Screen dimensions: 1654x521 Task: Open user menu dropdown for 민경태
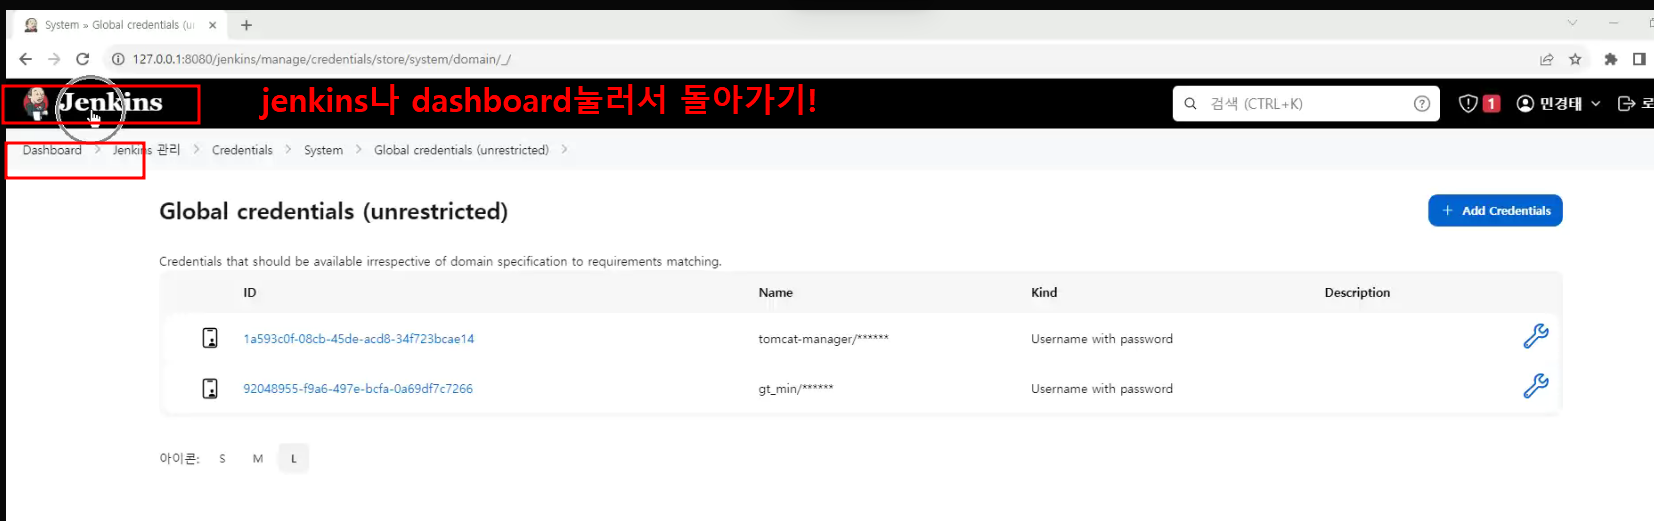coord(1559,103)
